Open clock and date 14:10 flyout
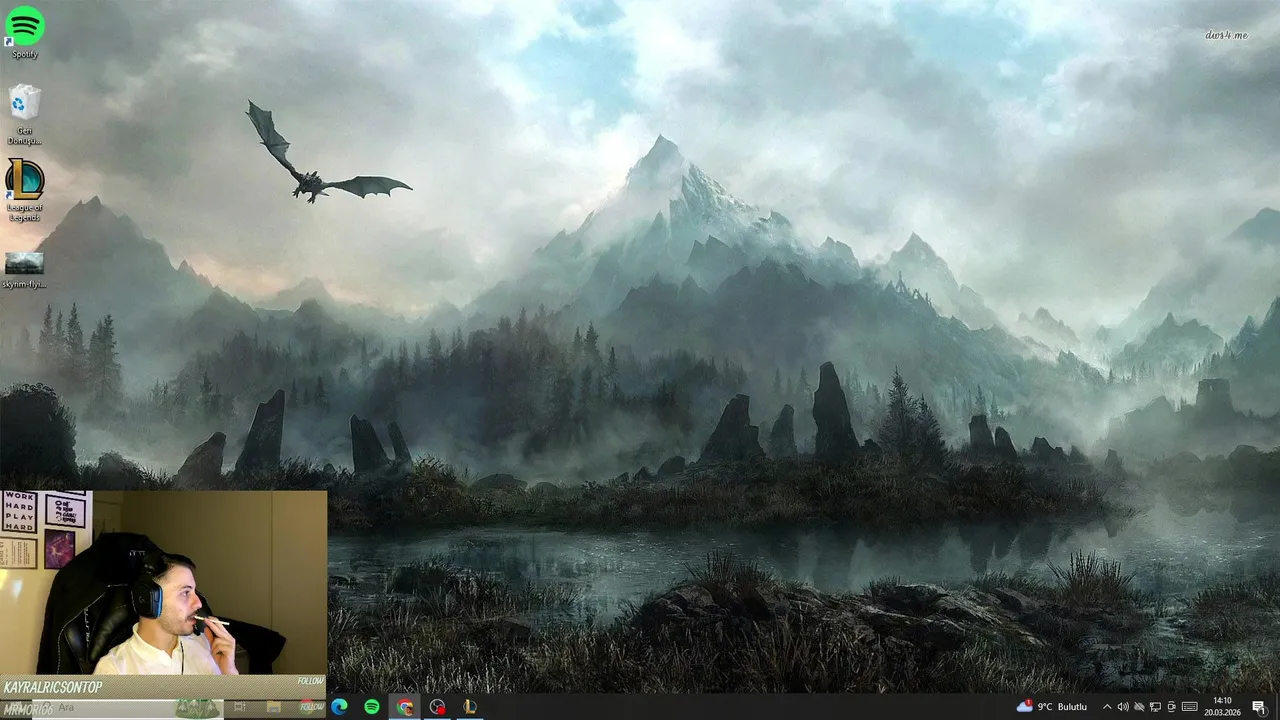The width and height of the screenshot is (1280, 720). [x=1222, y=707]
